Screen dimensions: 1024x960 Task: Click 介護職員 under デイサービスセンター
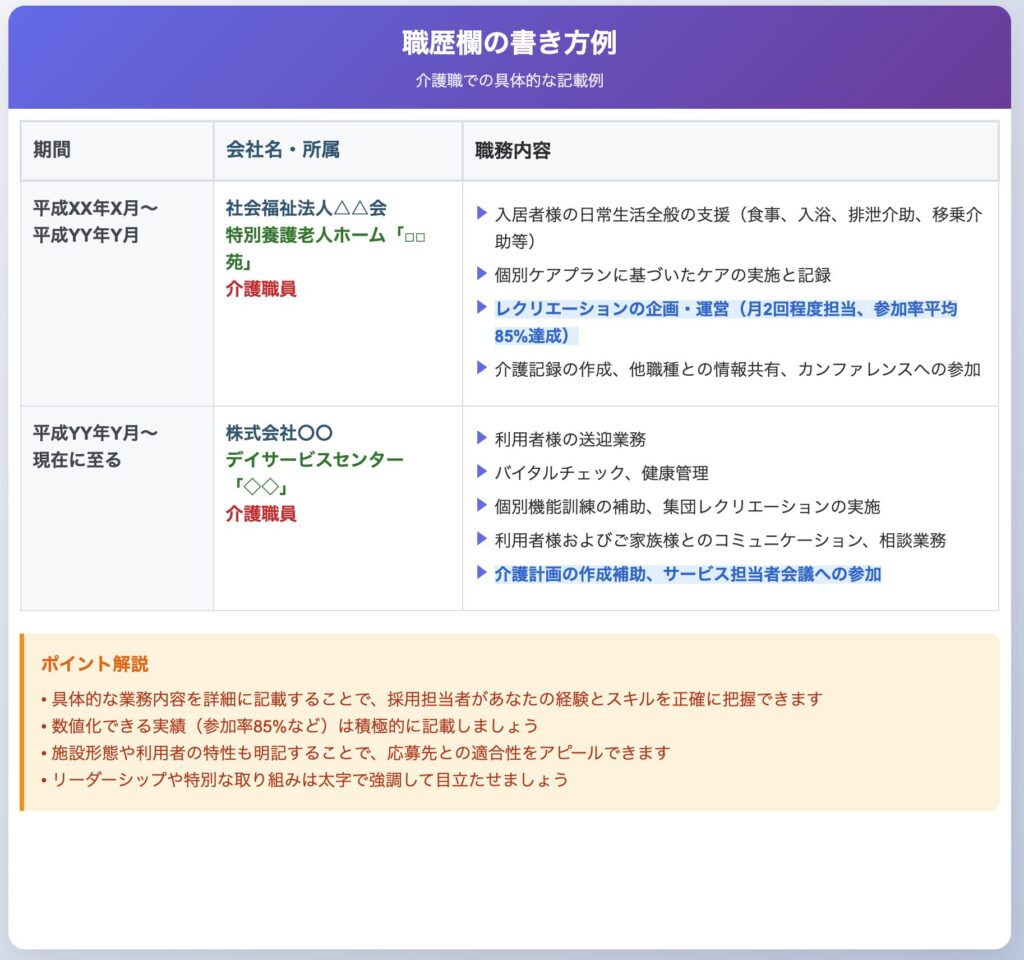[261, 513]
